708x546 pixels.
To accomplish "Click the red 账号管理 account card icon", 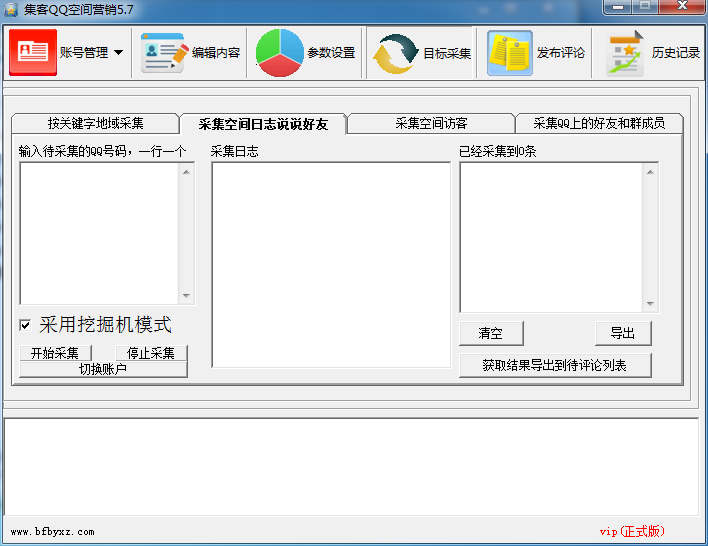I will tap(33, 53).
